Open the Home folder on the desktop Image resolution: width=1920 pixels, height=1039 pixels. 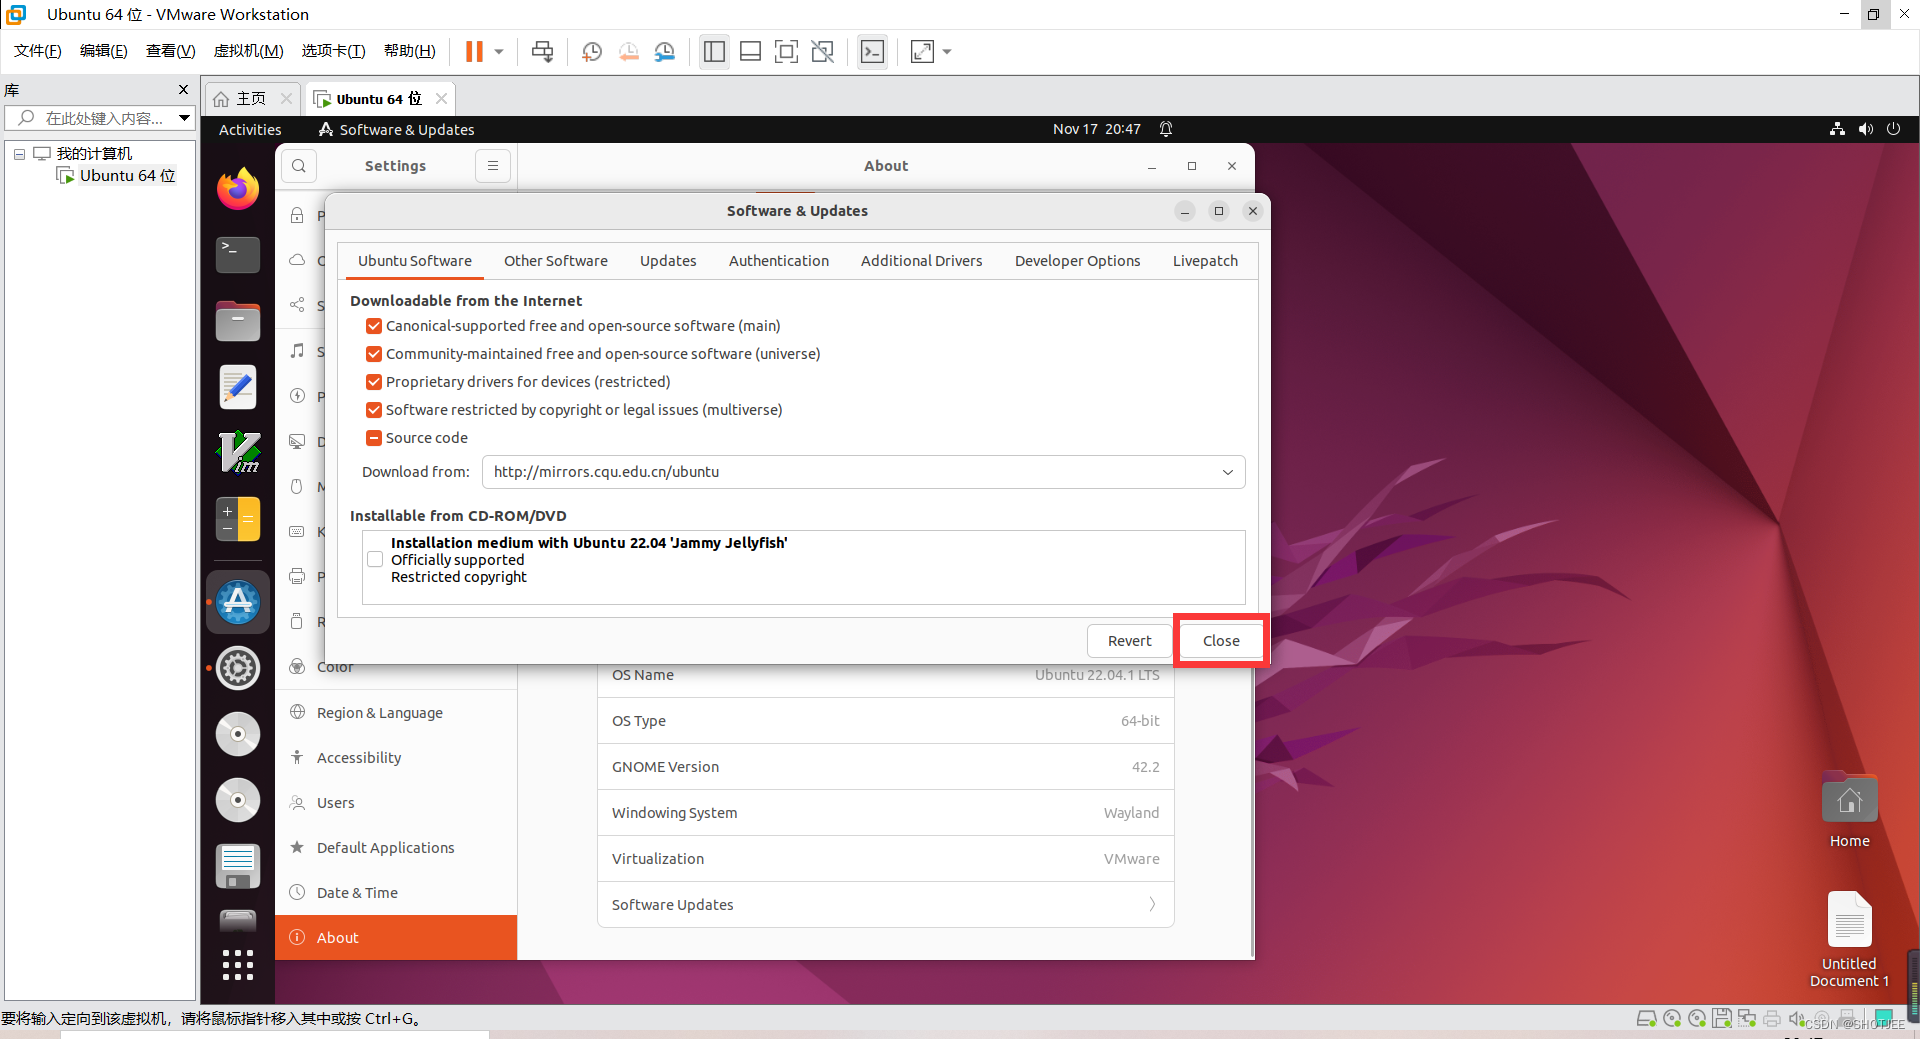coord(1849,811)
